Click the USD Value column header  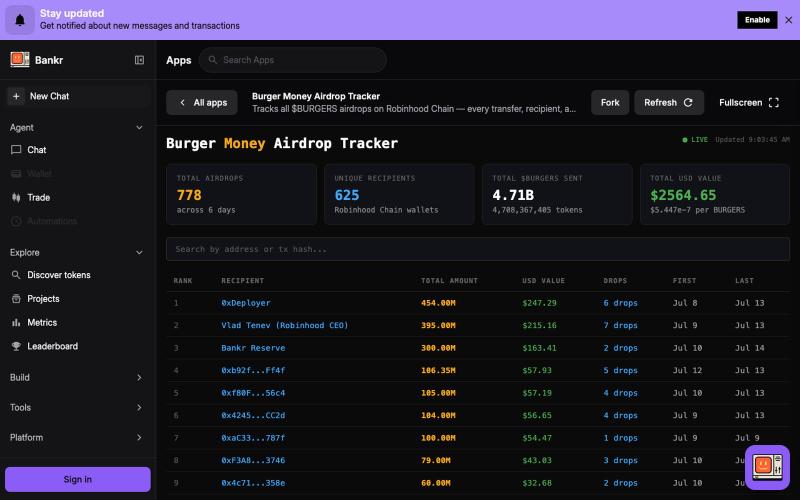[x=543, y=281]
